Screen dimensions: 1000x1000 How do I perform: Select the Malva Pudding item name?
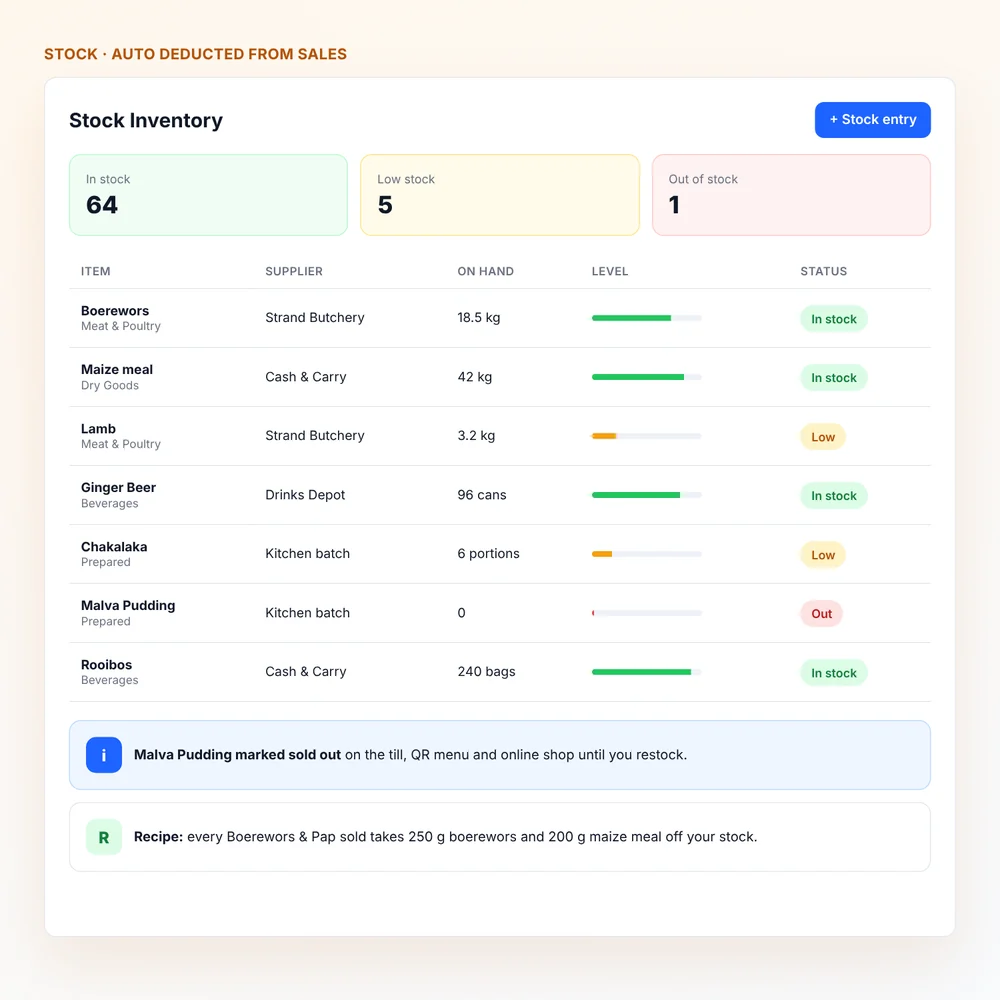pos(128,605)
